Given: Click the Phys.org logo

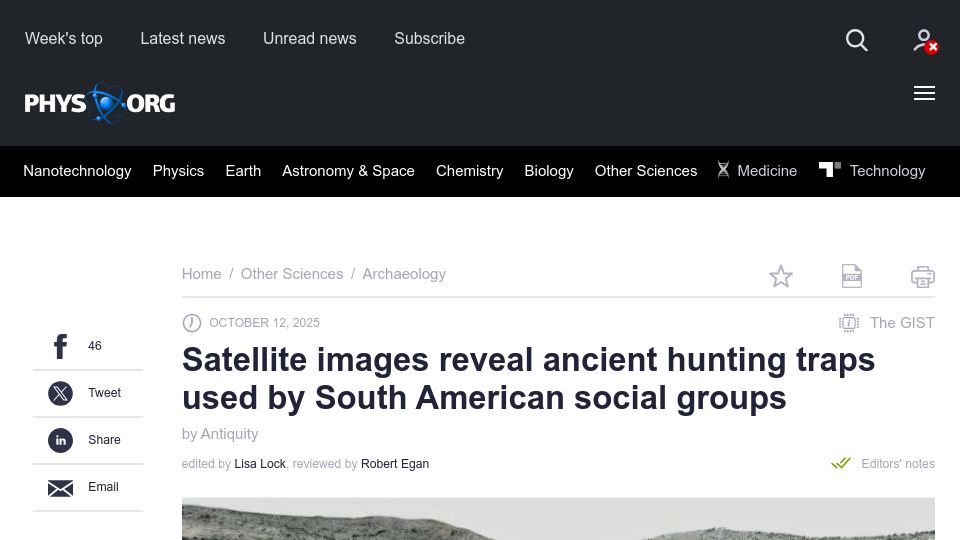Looking at the screenshot, I should tap(100, 103).
